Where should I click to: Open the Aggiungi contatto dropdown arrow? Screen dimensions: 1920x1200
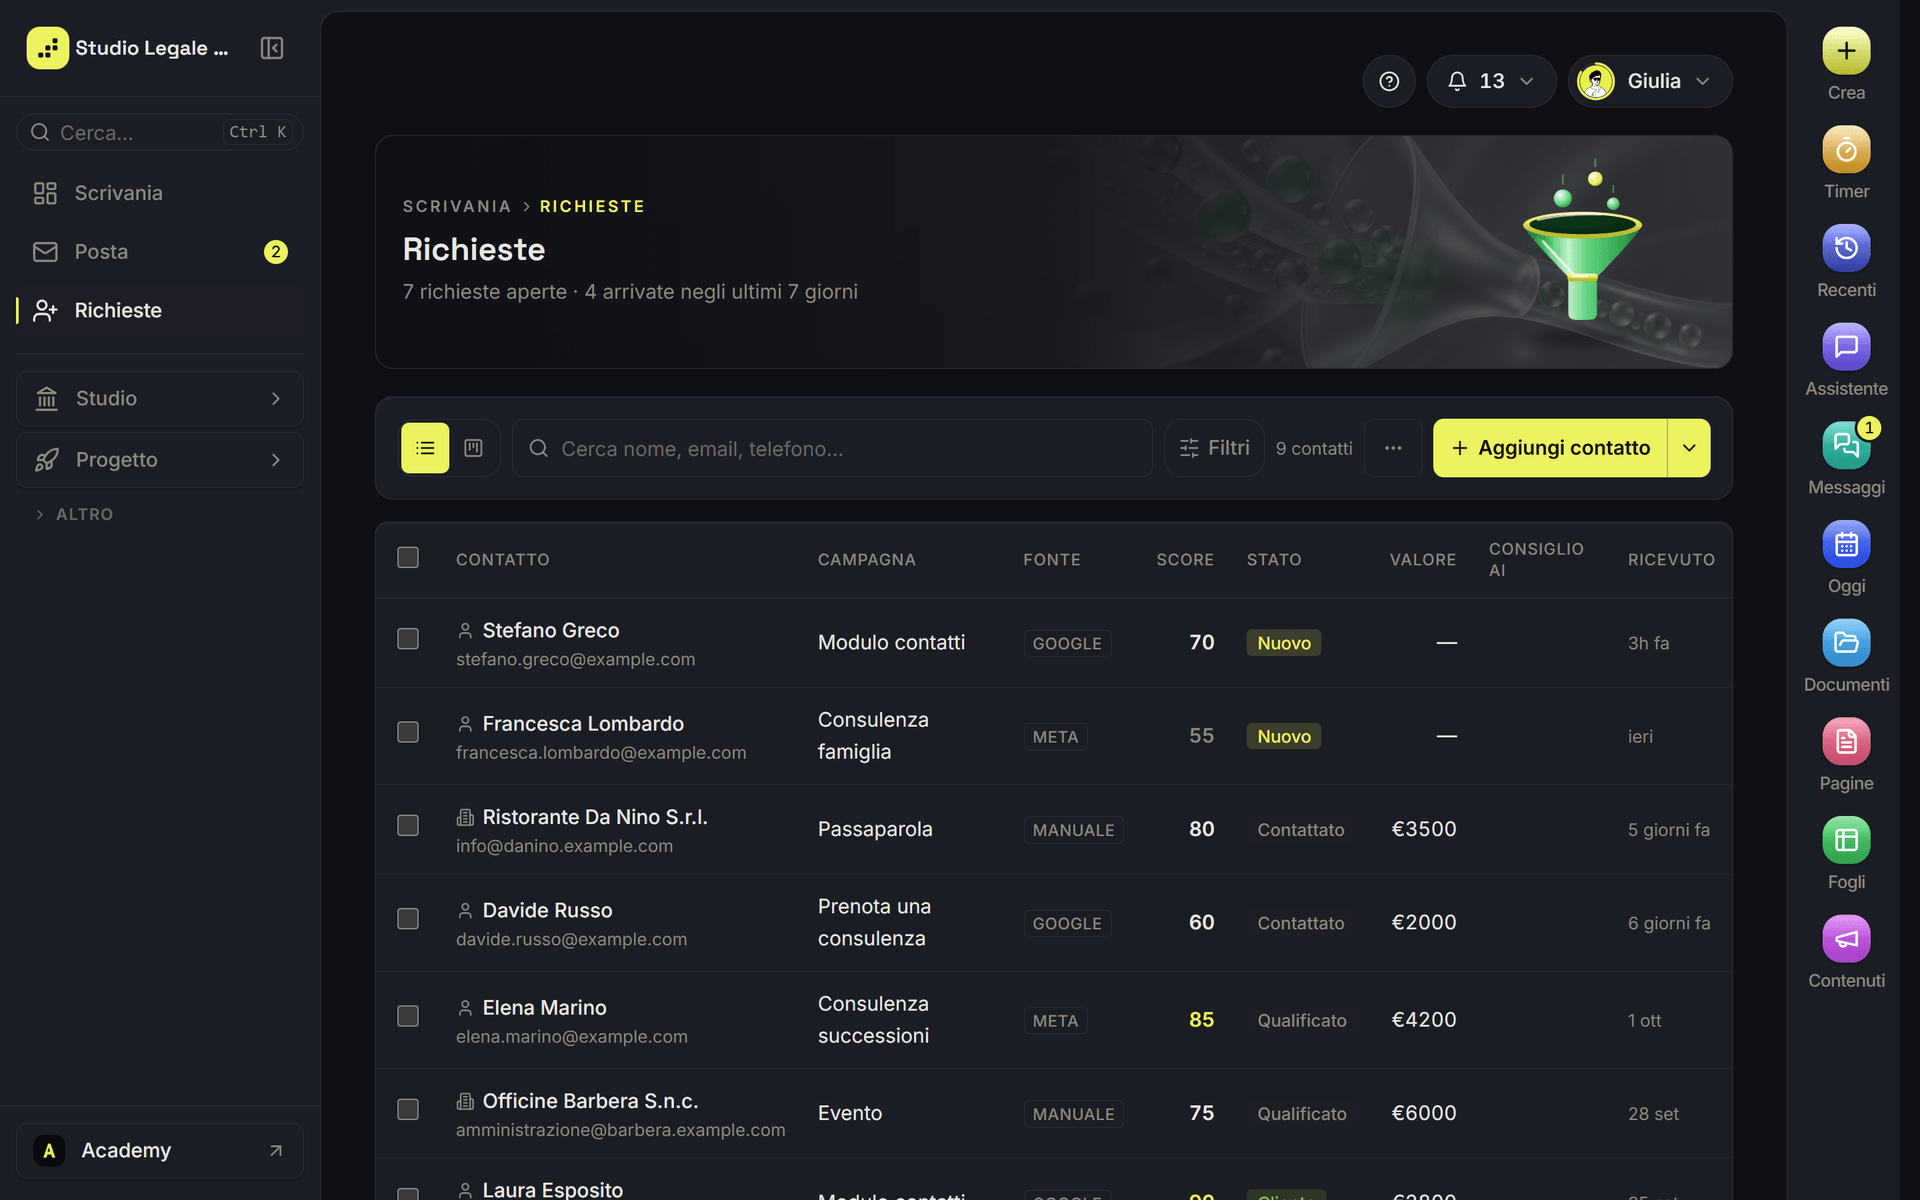point(1689,448)
